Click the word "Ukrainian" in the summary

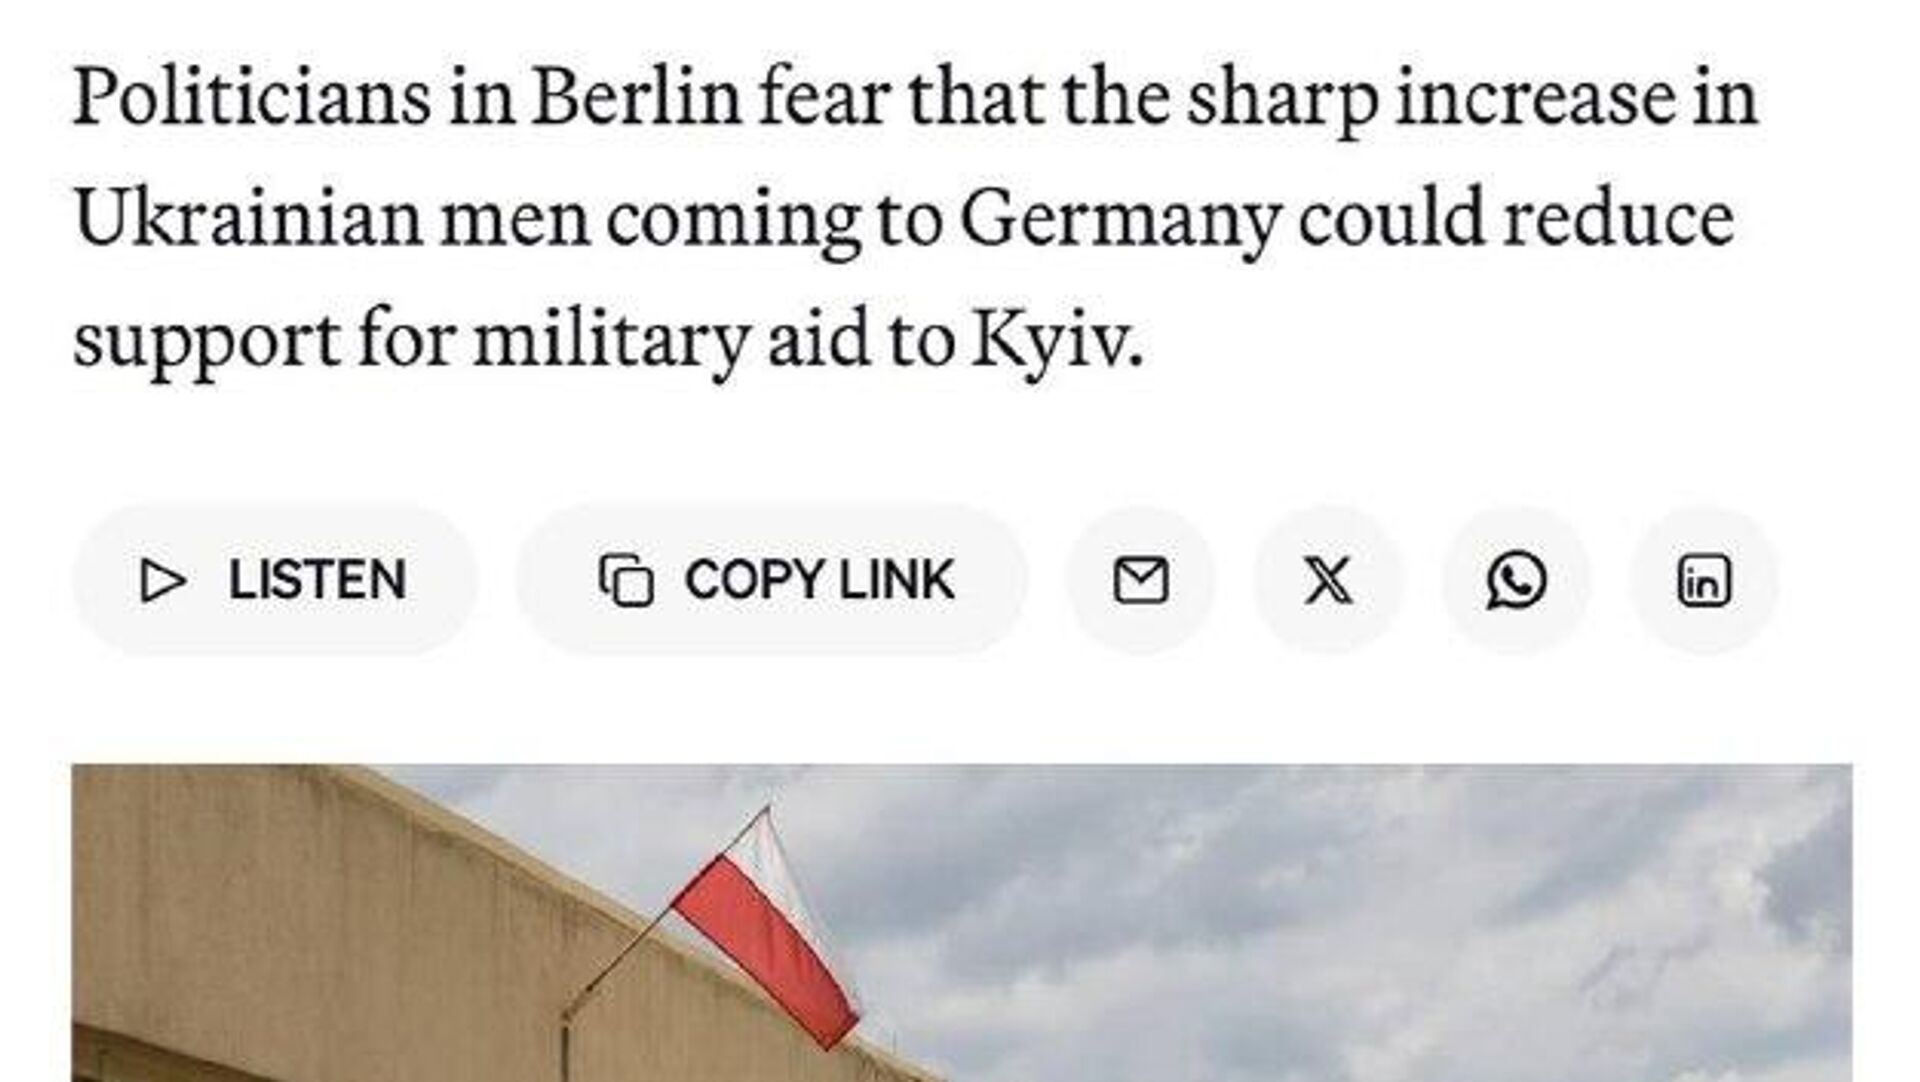[248, 220]
